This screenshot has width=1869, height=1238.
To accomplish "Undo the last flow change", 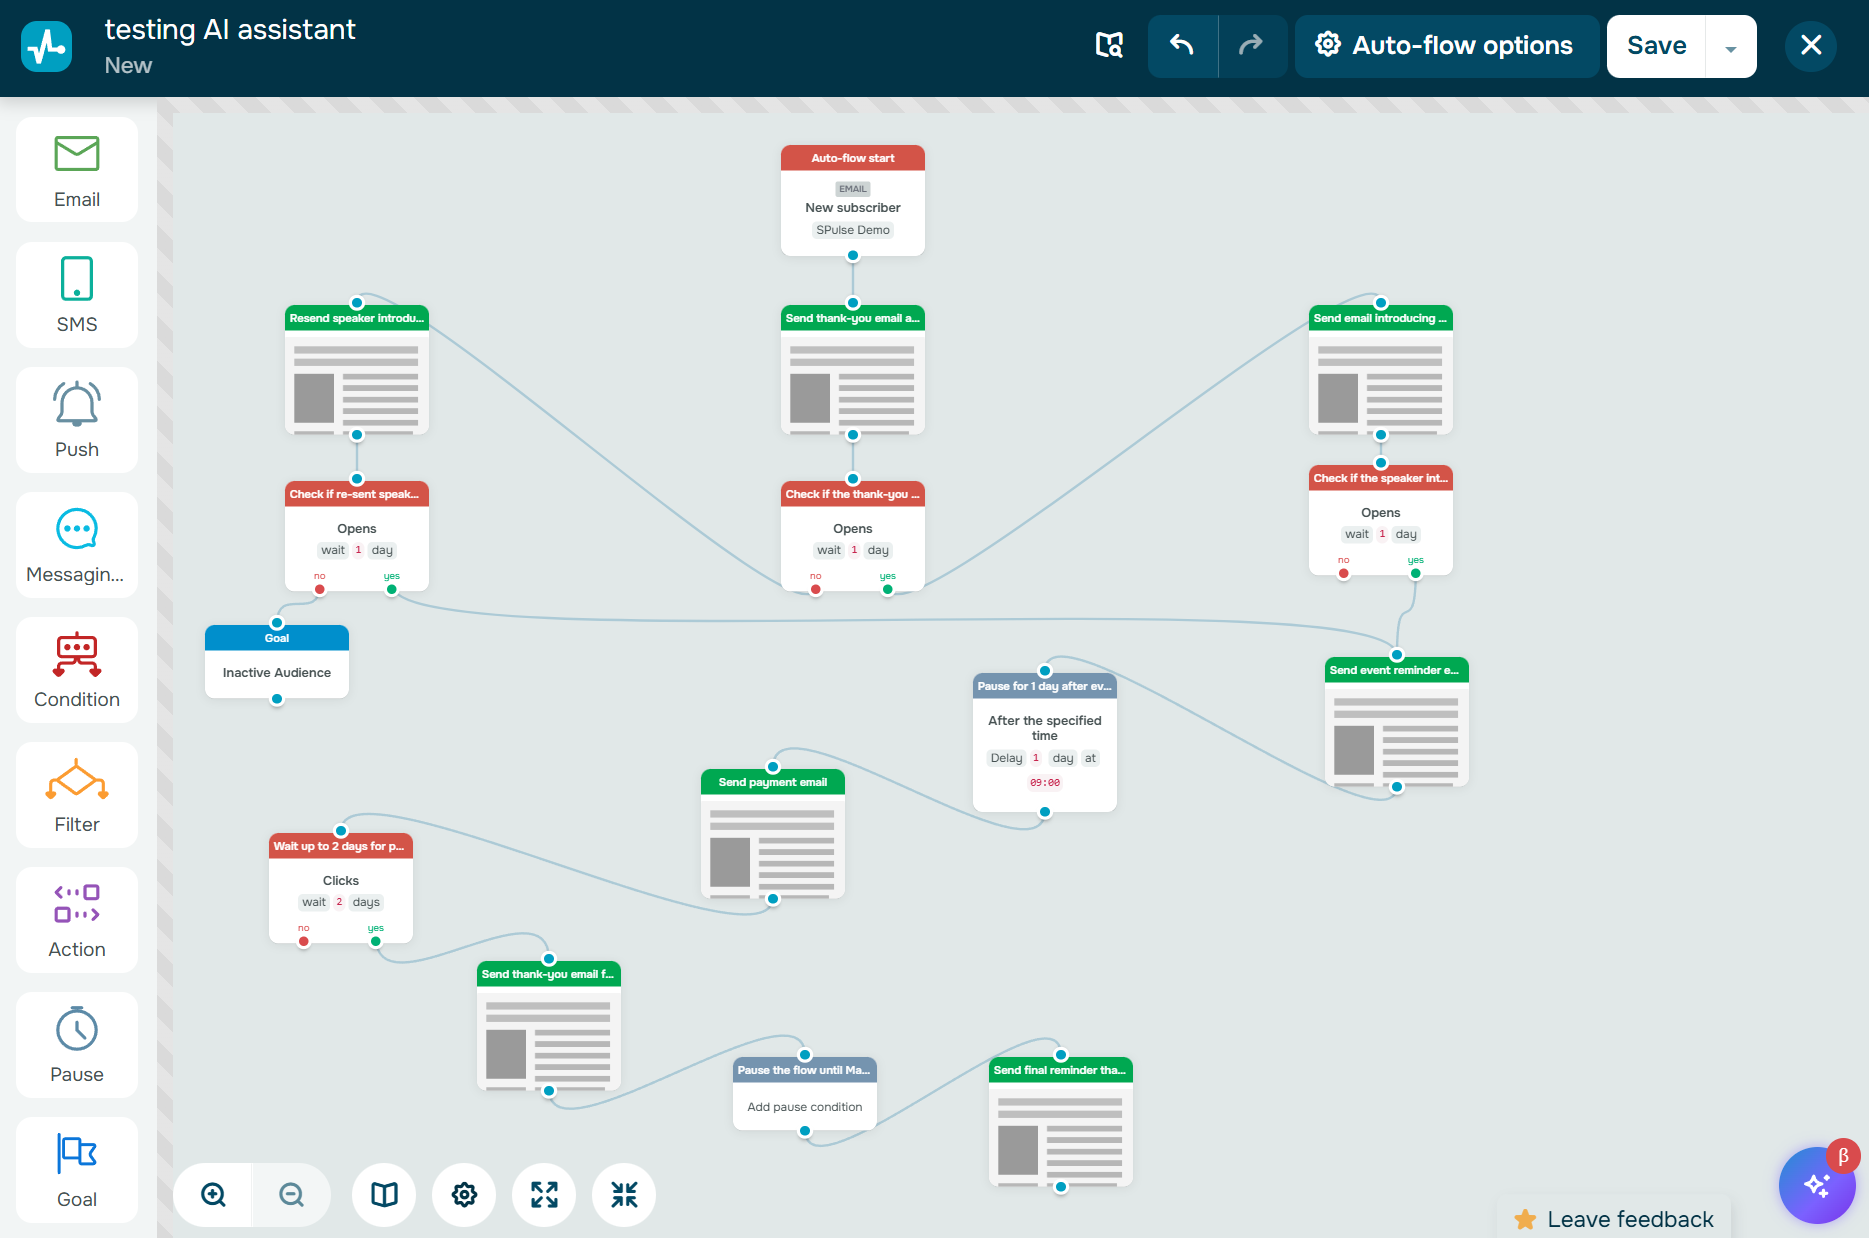I will [1182, 46].
